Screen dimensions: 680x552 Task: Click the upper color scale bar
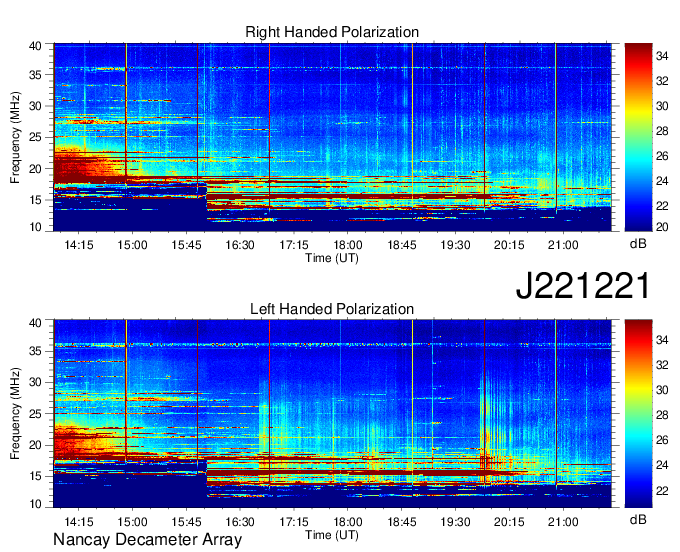638,137
